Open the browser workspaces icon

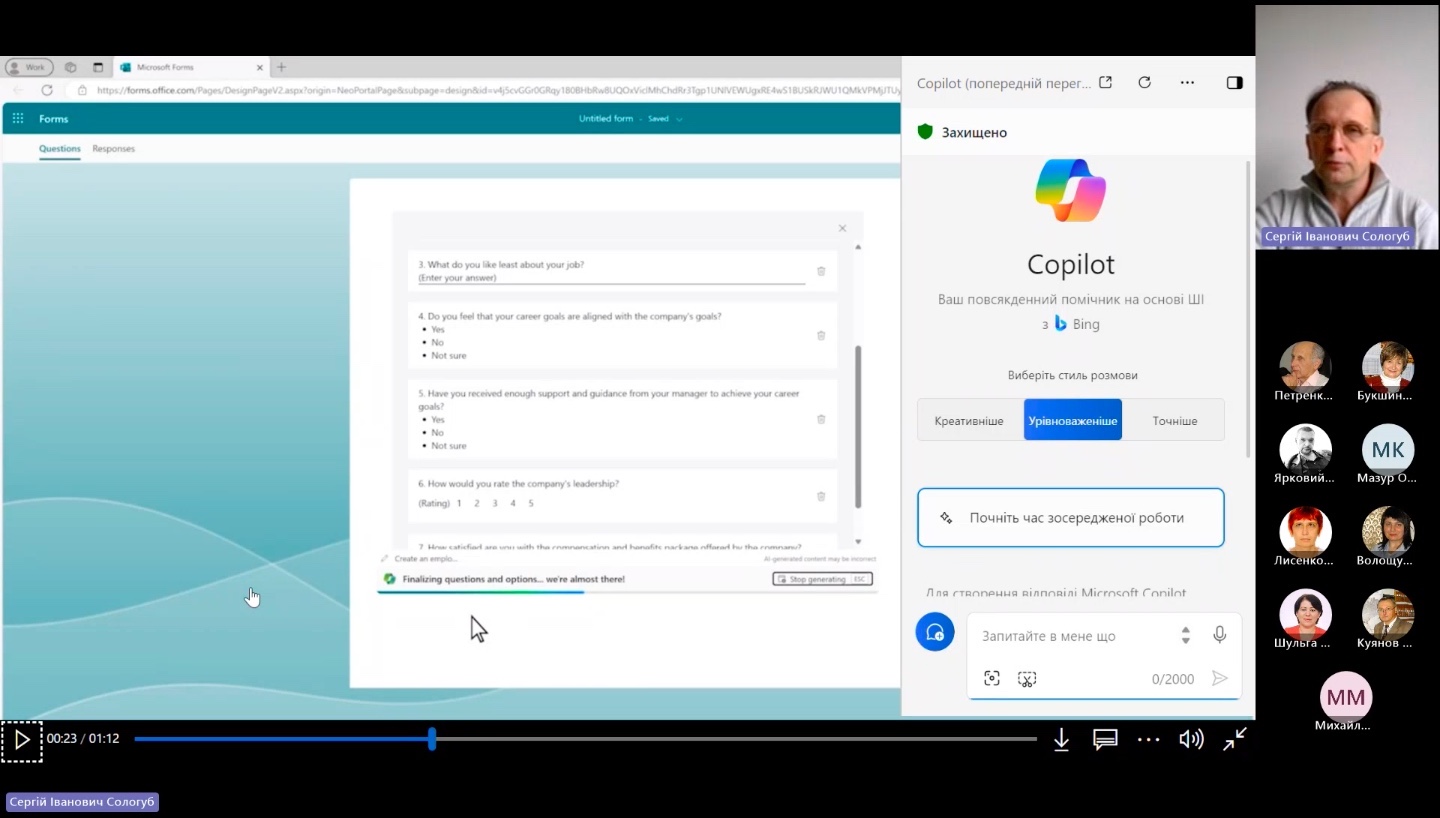[70, 67]
